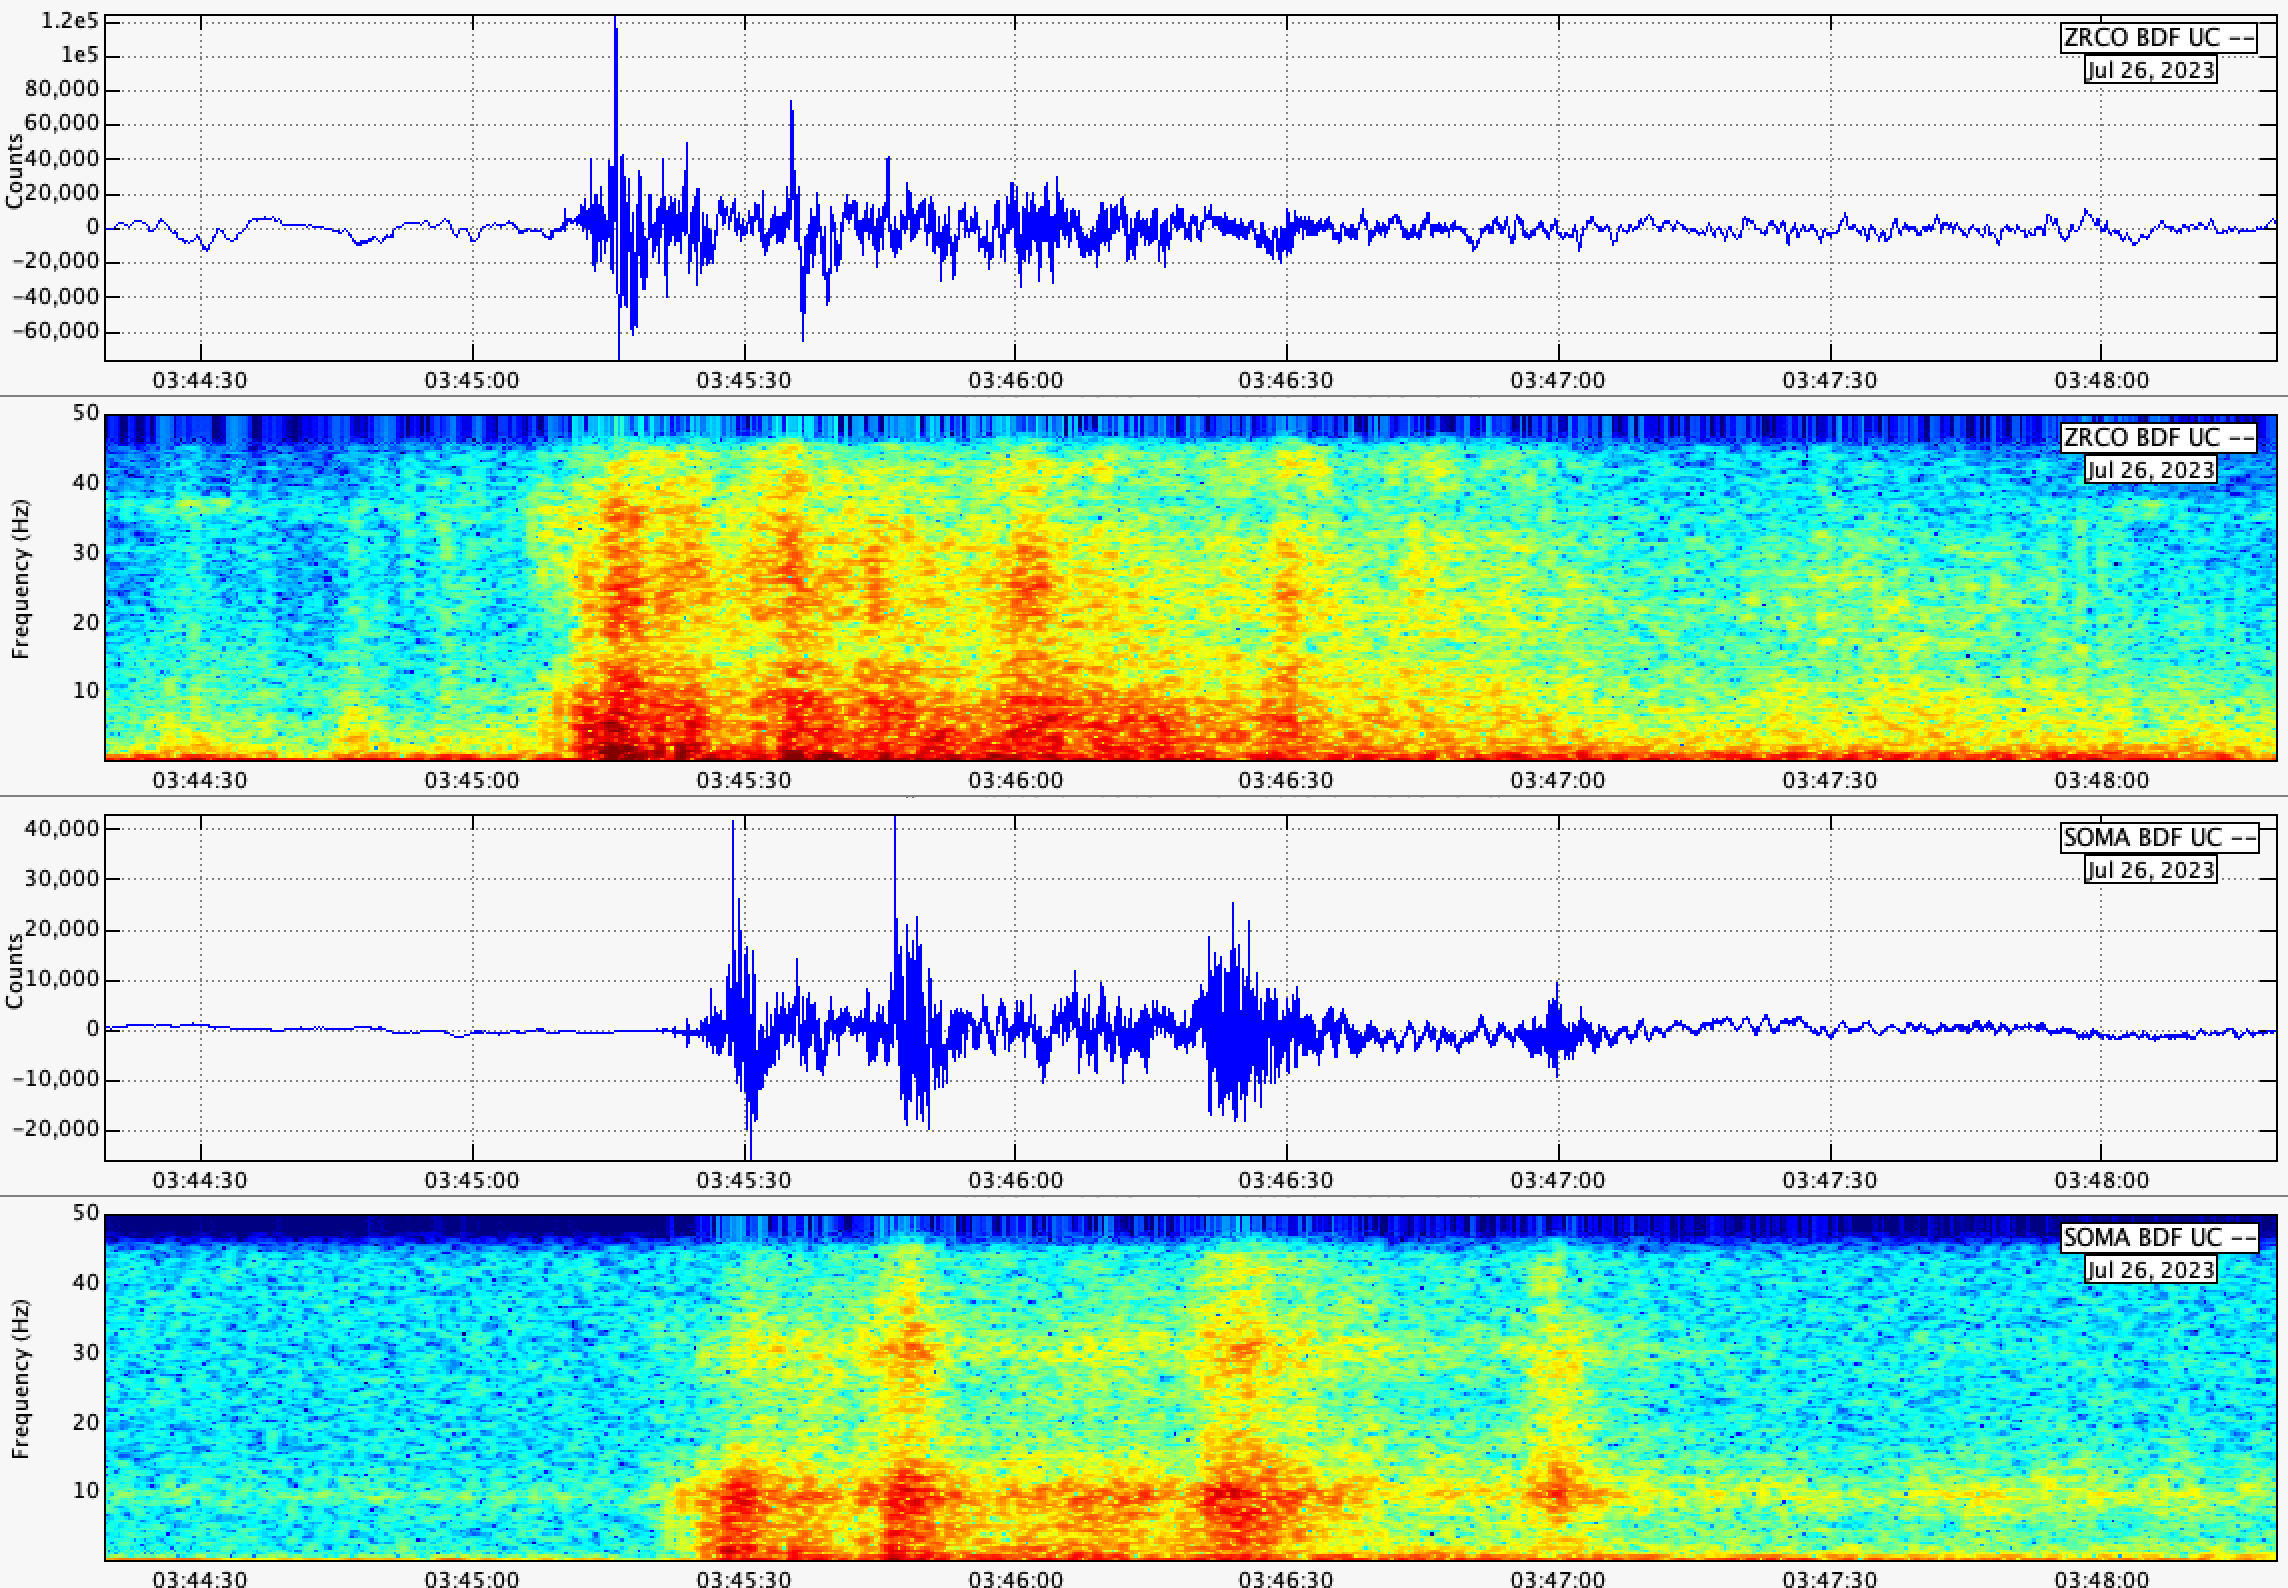The width and height of the screenshot is (2288, 1588).
Task: Click the Counts axis label of the SOMA waveform
Action: (x=14, y=971)
